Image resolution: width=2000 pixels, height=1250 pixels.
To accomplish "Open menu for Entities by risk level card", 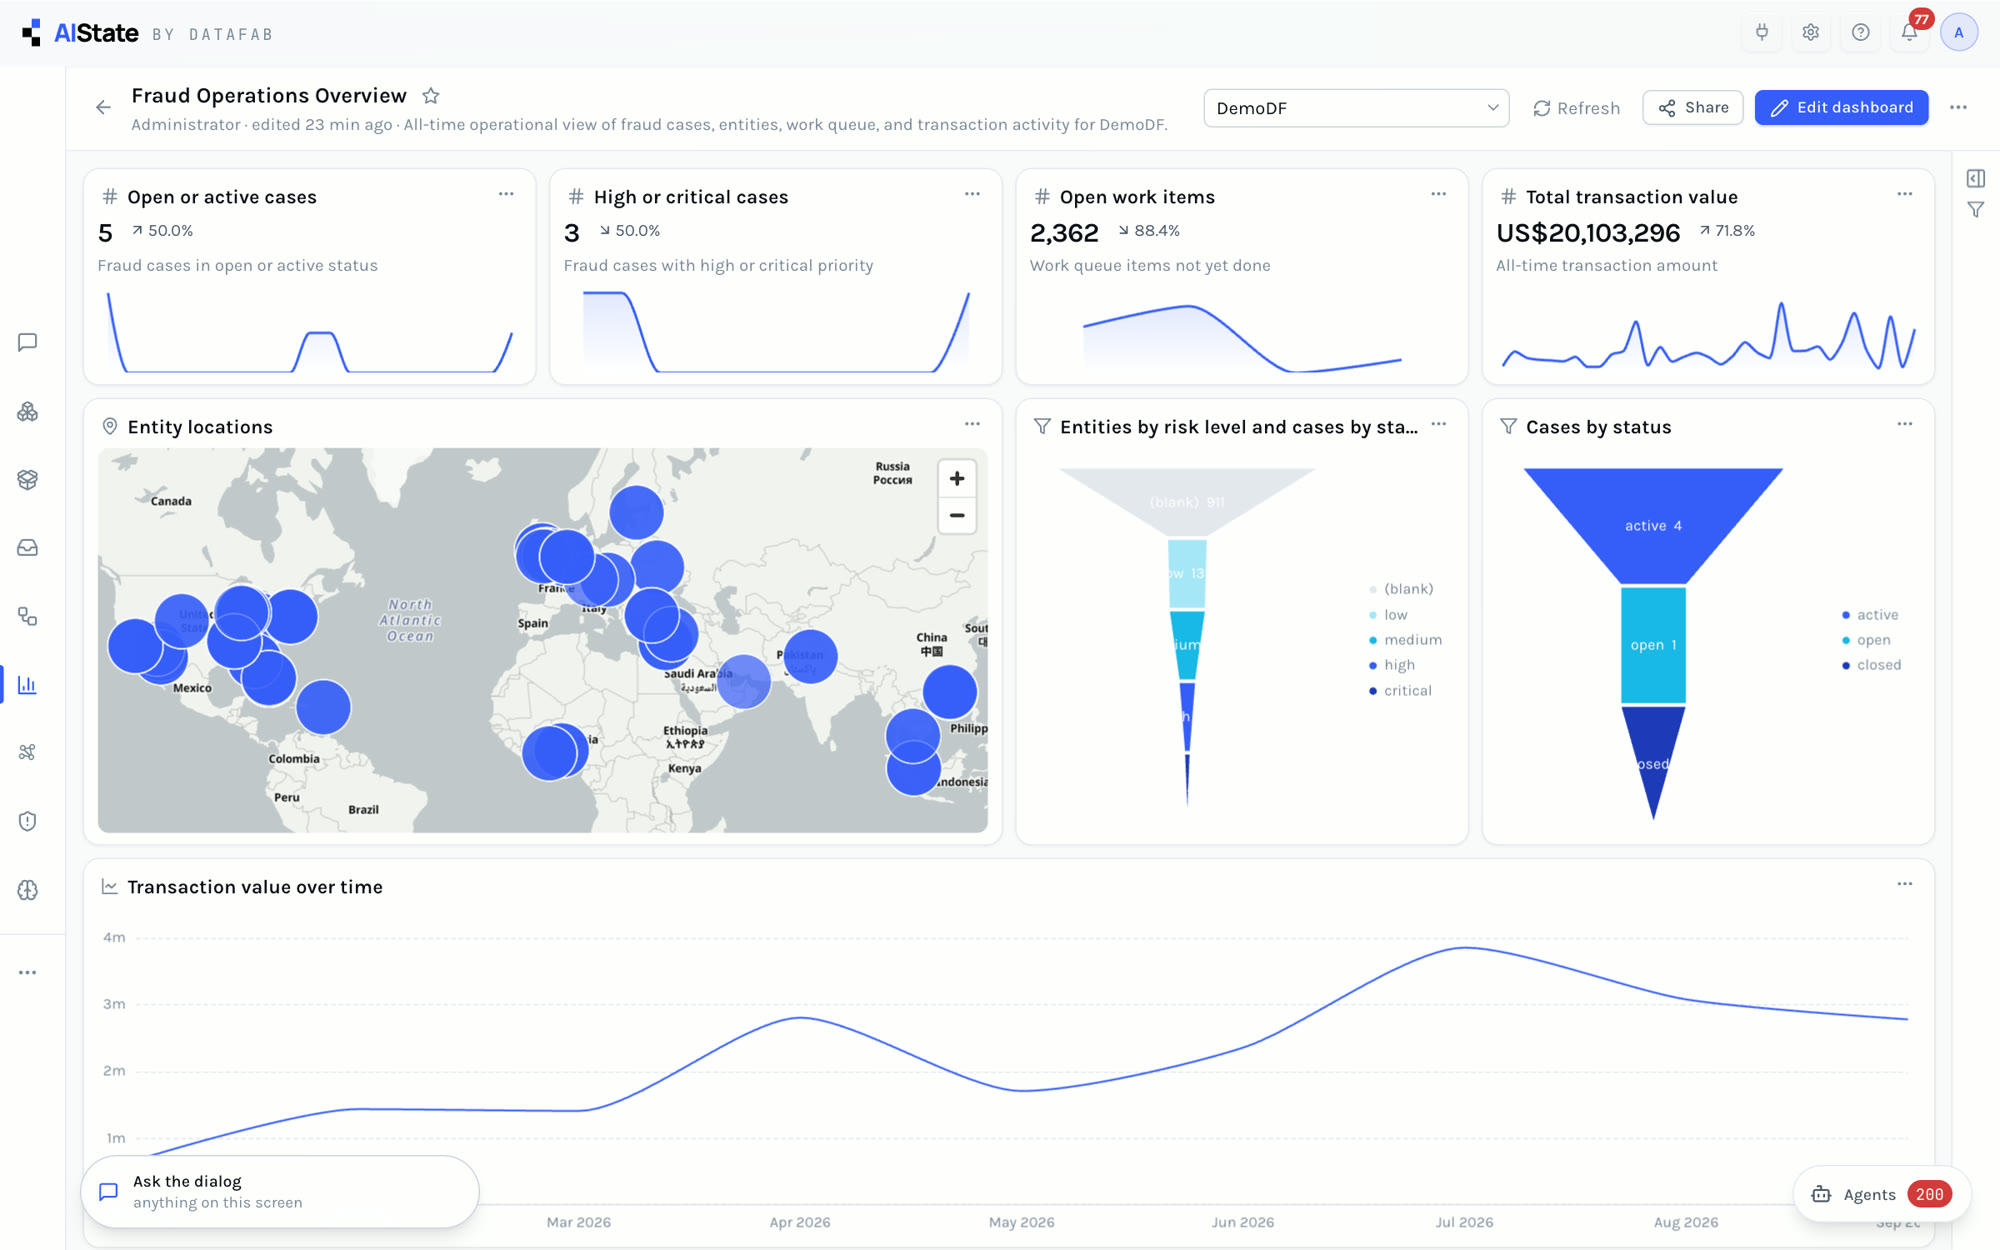I will click(1438, 425).
